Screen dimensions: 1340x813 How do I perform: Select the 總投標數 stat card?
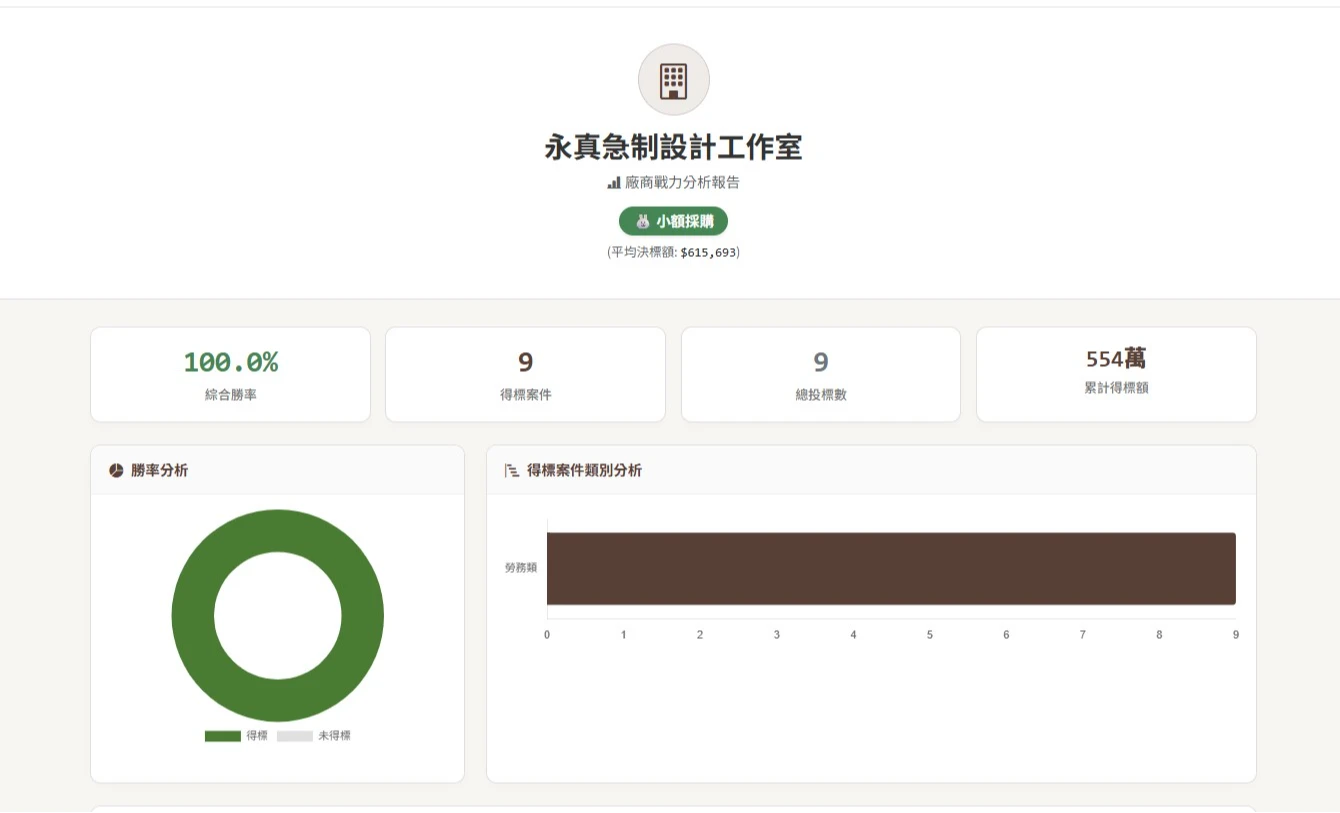point(821,375)
